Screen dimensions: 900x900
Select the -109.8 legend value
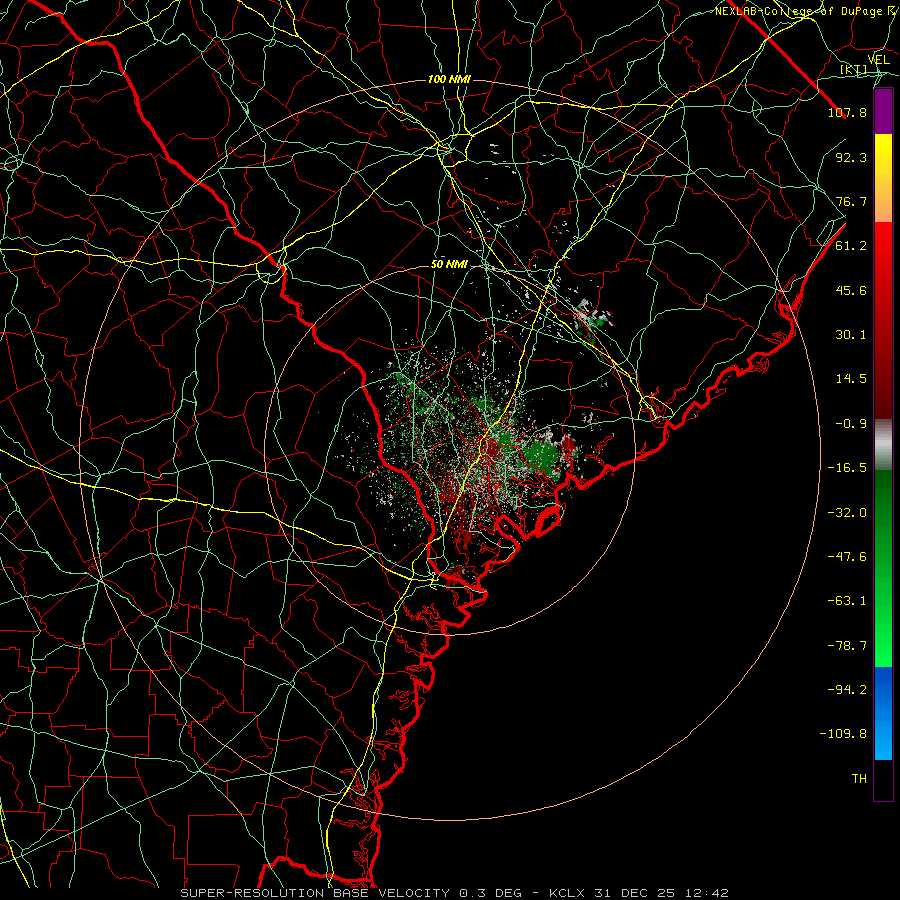point(843,734)
